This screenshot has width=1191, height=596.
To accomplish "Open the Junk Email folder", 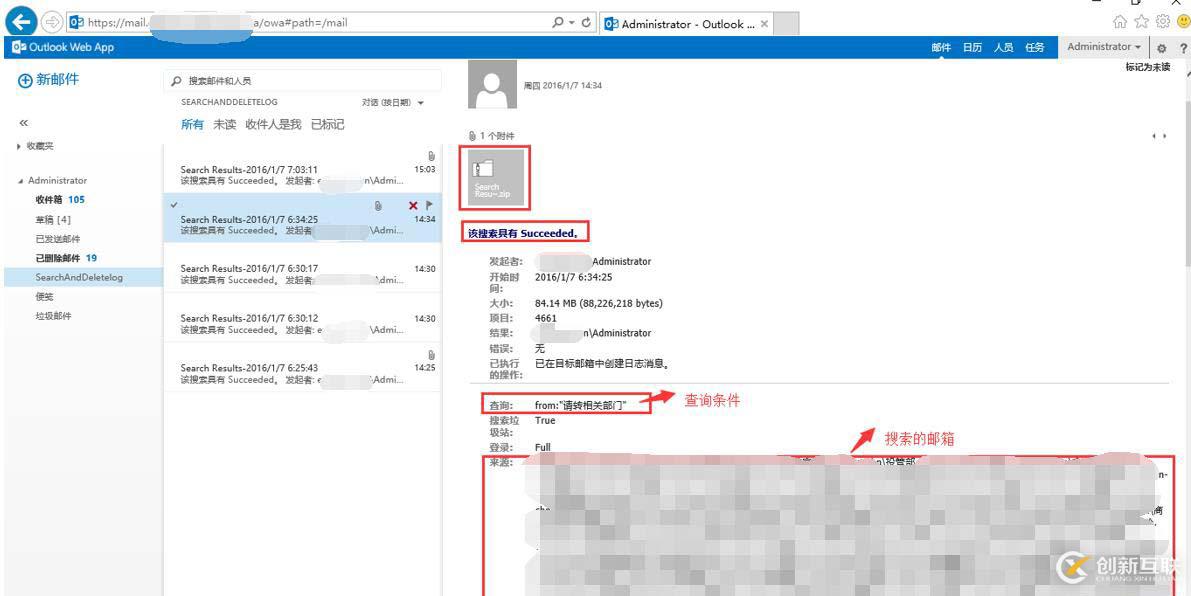I will point(53,316).
